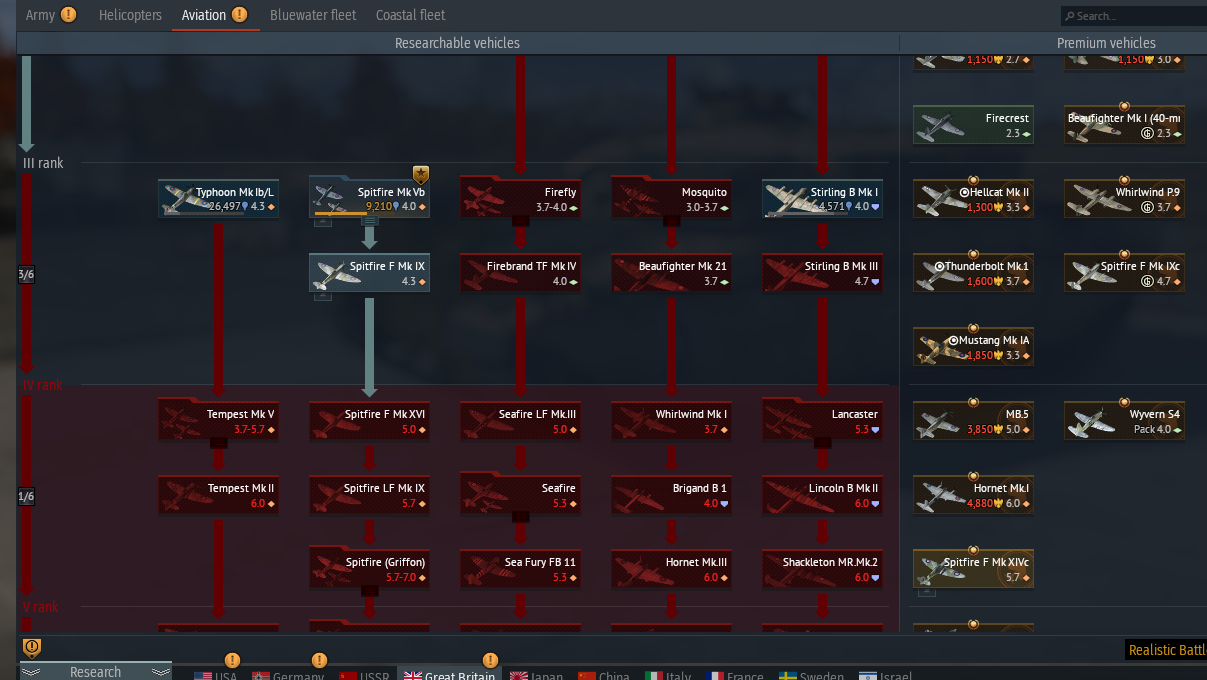Select the Sweden nation tab

(813, 676)
